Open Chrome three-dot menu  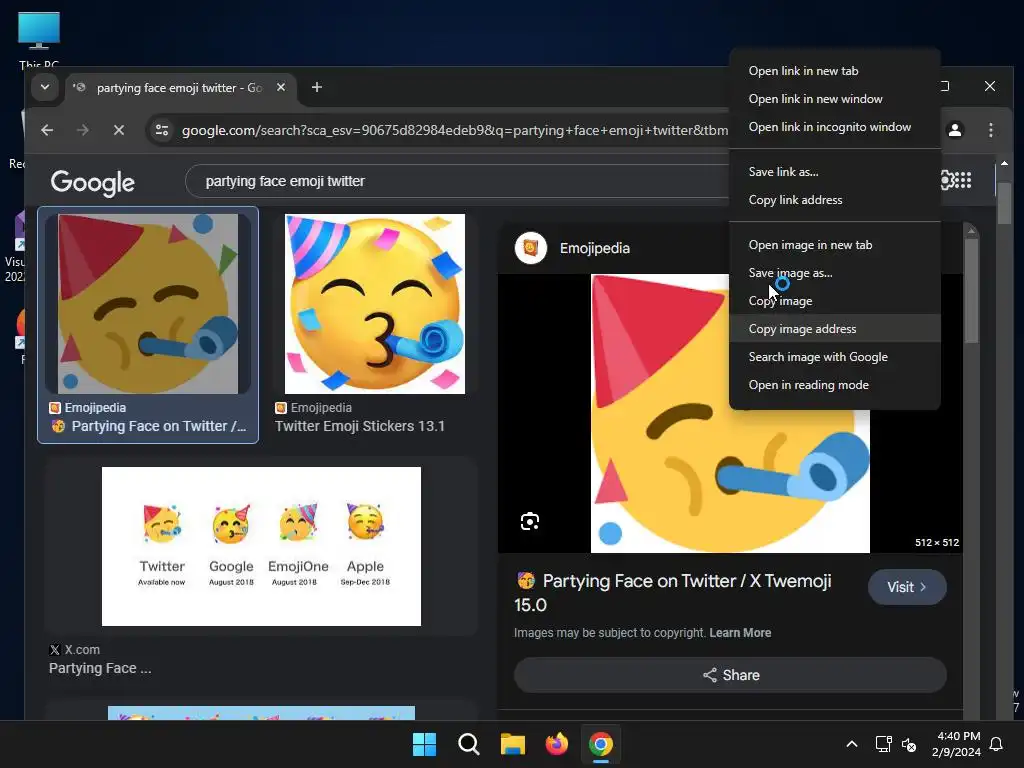coord(991,130)
